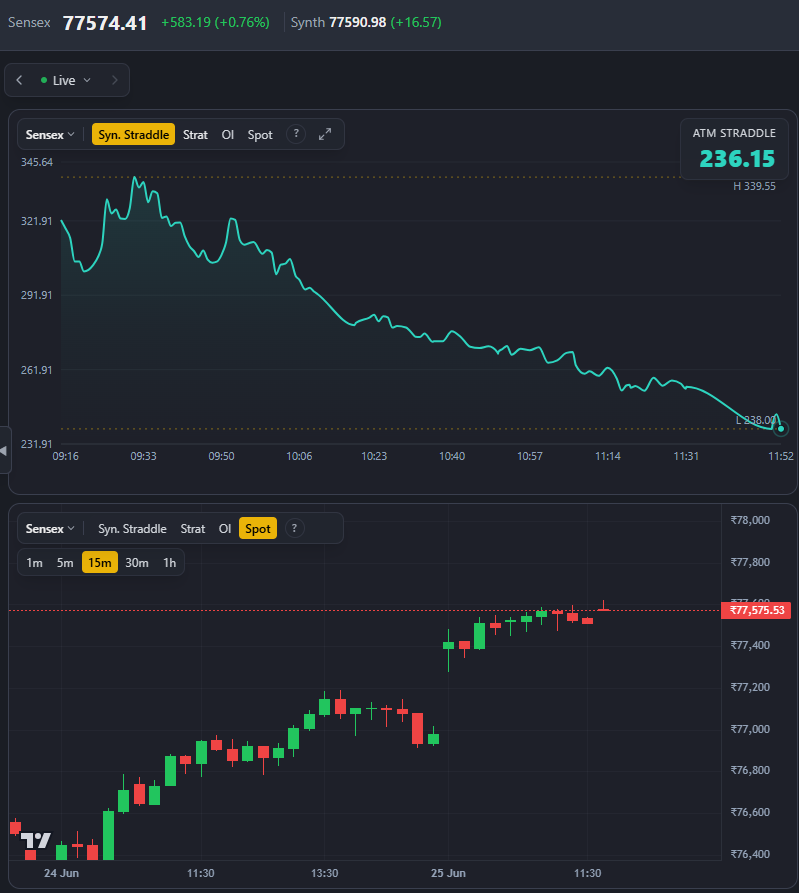Screen dimensions: 799x893
Task: Switch bottom chart to OI tab
Action: [x=225, y=529]
